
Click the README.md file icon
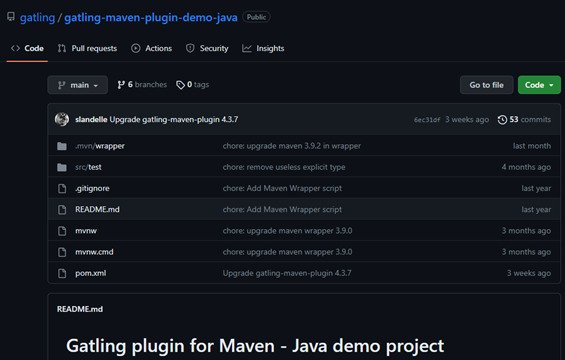(x=62, y=209)
